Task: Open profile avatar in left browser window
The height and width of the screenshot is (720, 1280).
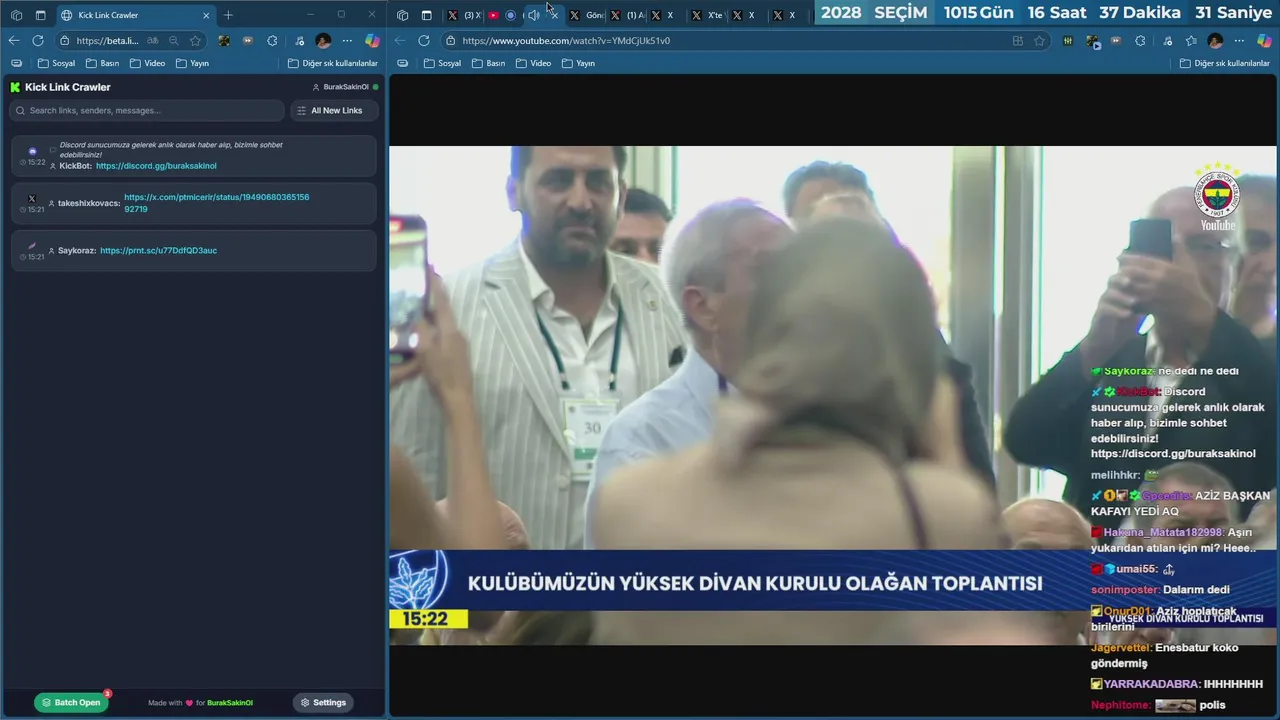Action: [323, 41]
